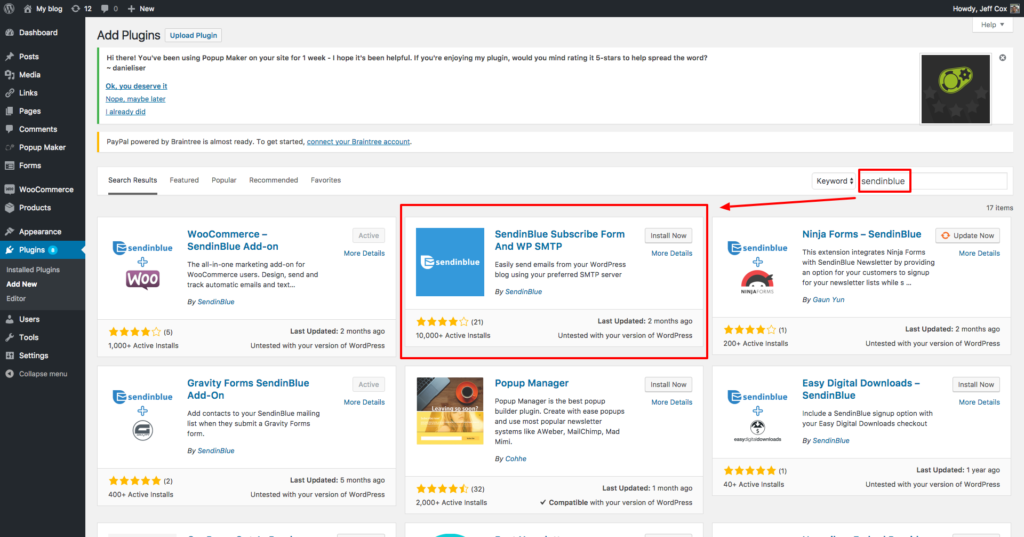Switch to the Featured tab
The width and height of the screenshot is (1024, 537).
(184, 180)
